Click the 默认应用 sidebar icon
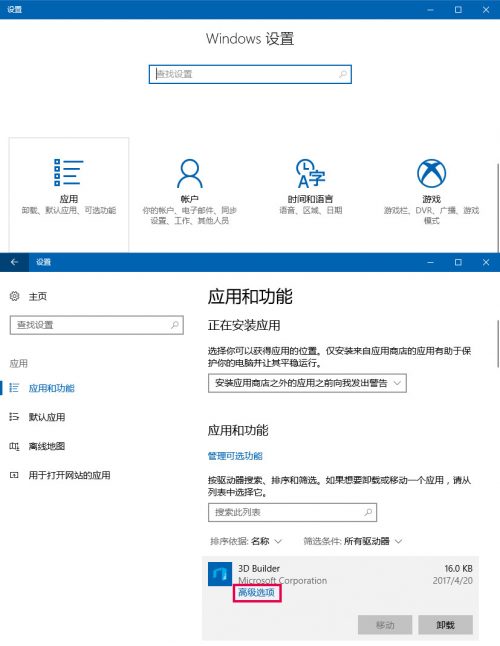The height and width of the screenshot is (646, 500). tap(14, 417)
